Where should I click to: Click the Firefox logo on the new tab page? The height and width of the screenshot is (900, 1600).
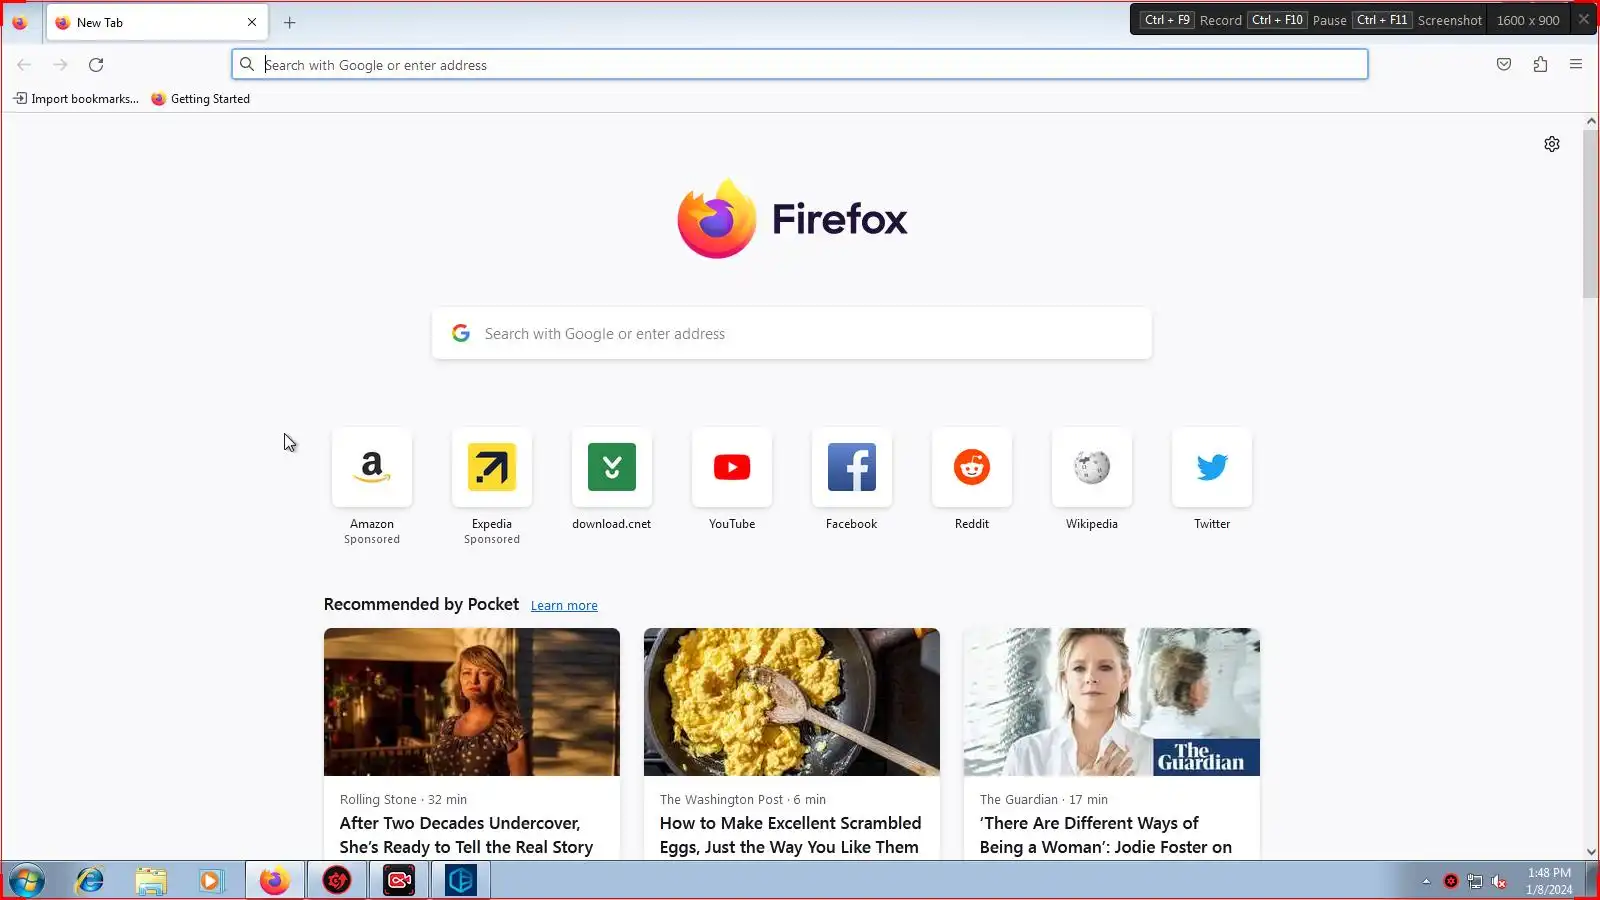[793, 218]
